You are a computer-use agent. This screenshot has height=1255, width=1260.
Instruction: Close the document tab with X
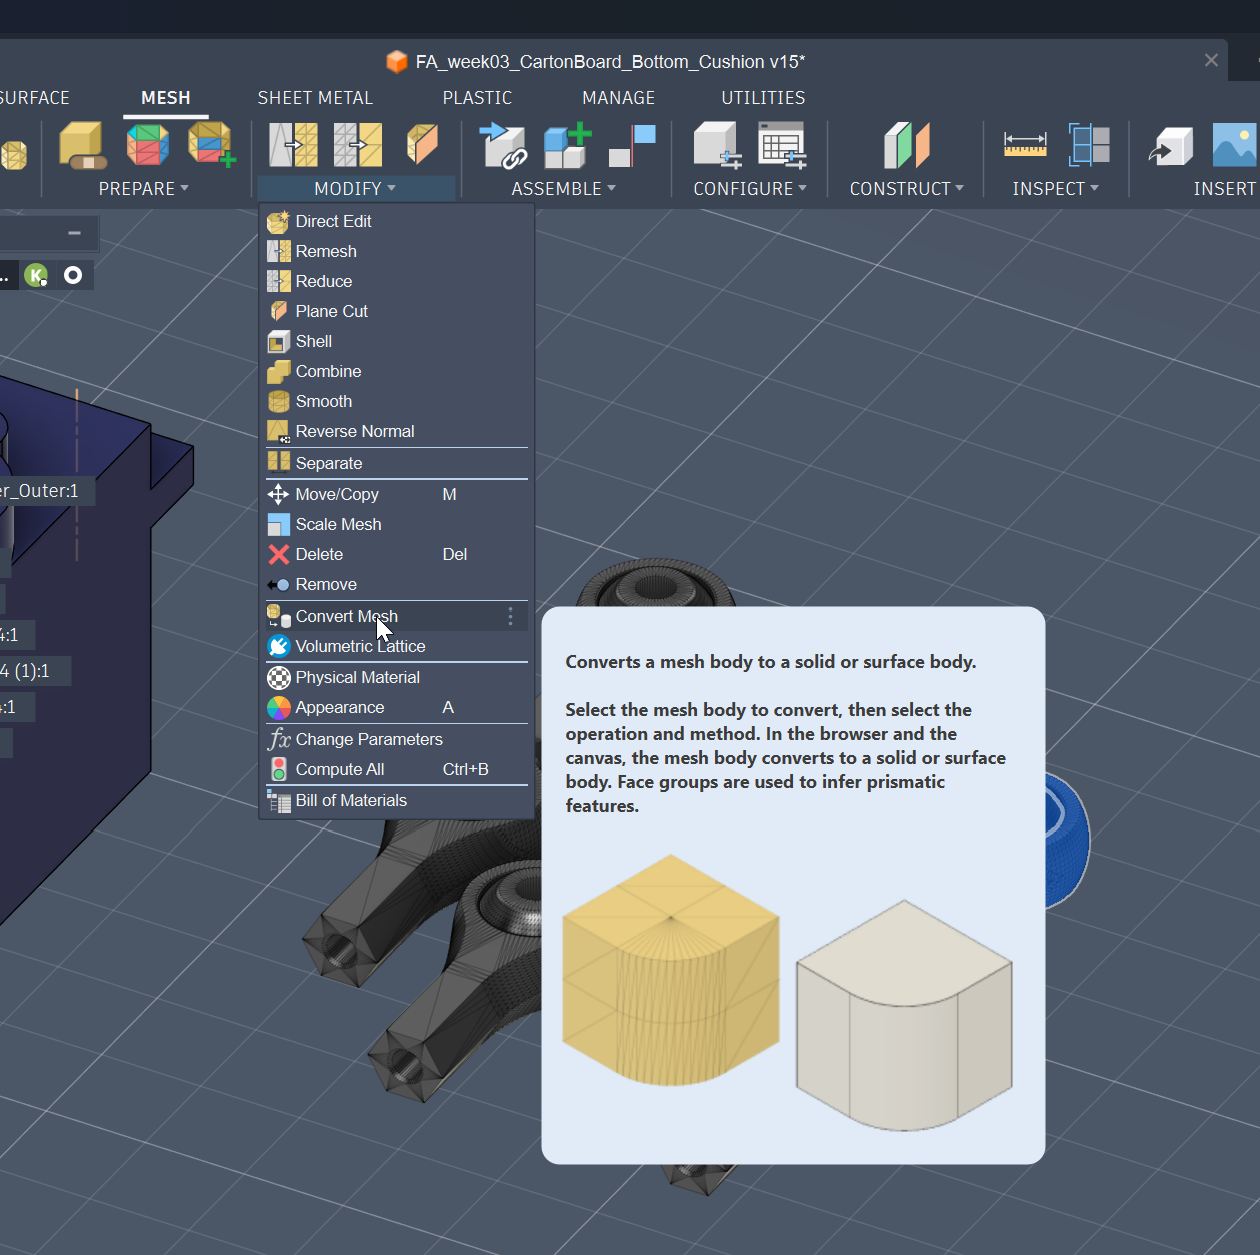(x=1211, y=61)
